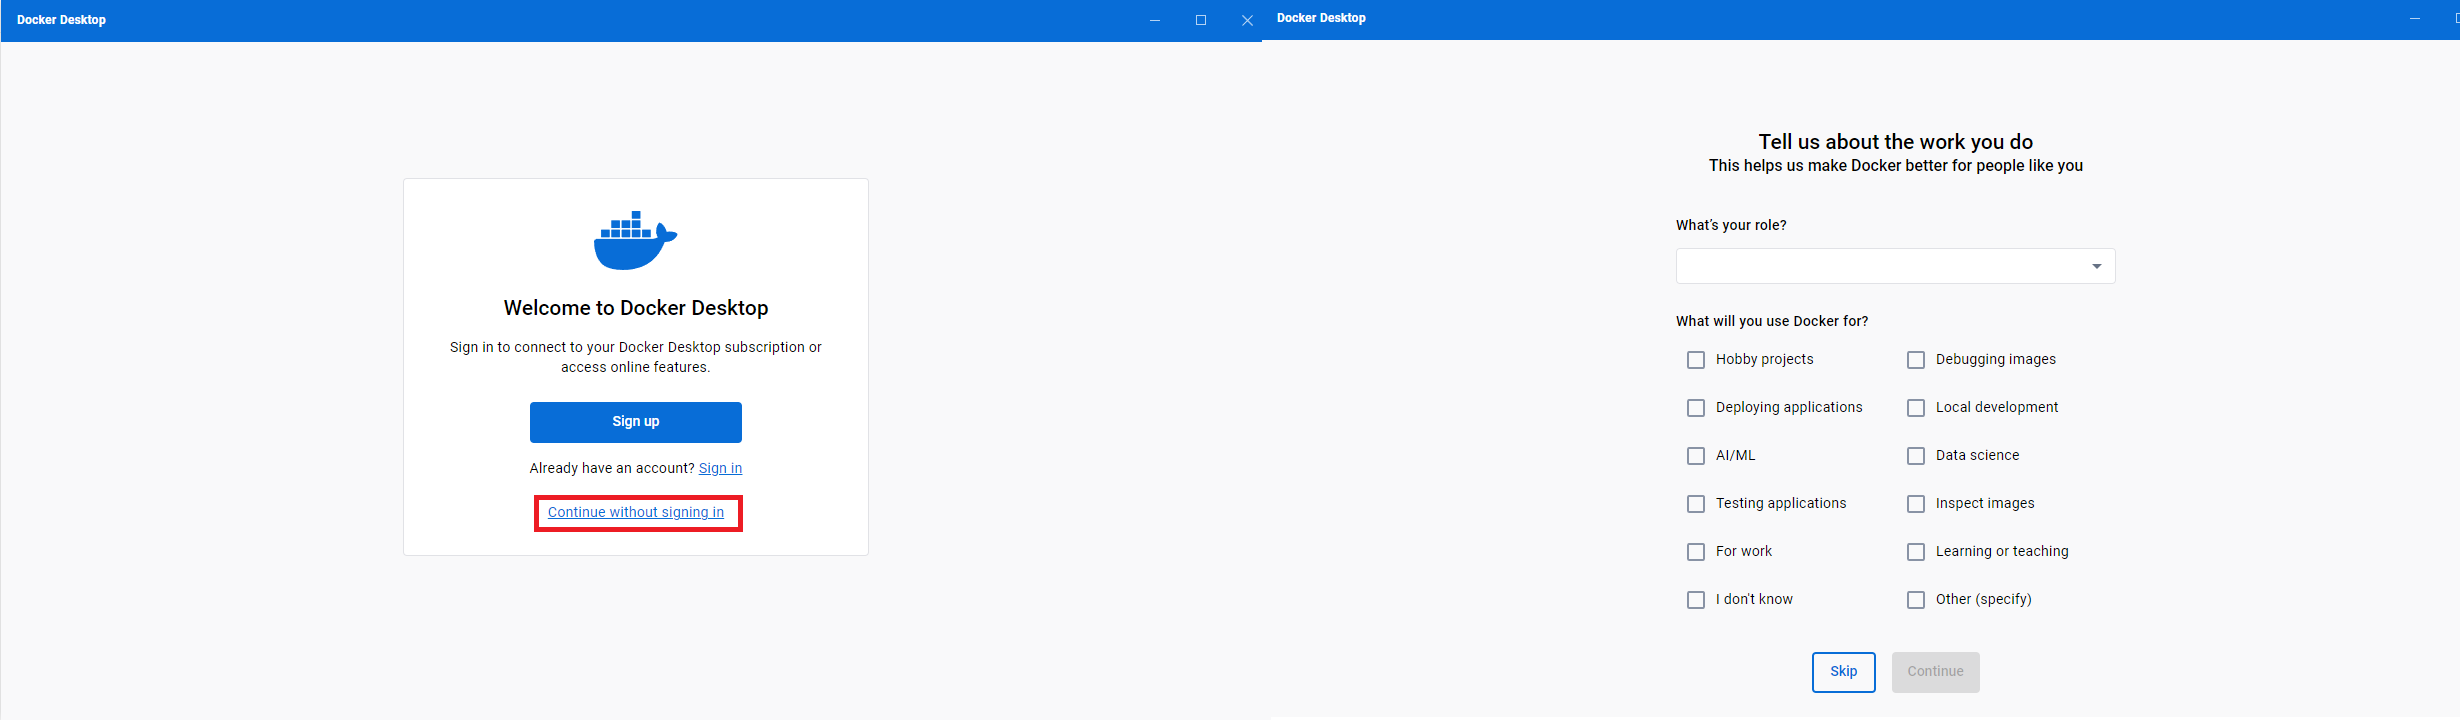Check Debugging images

1916,360
